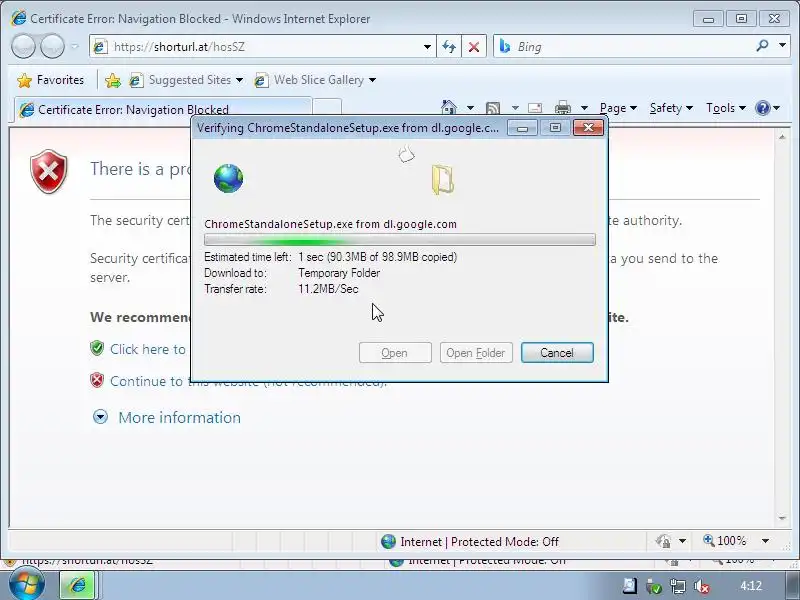Expand the Home button dropdown arrow

(470, 108)
